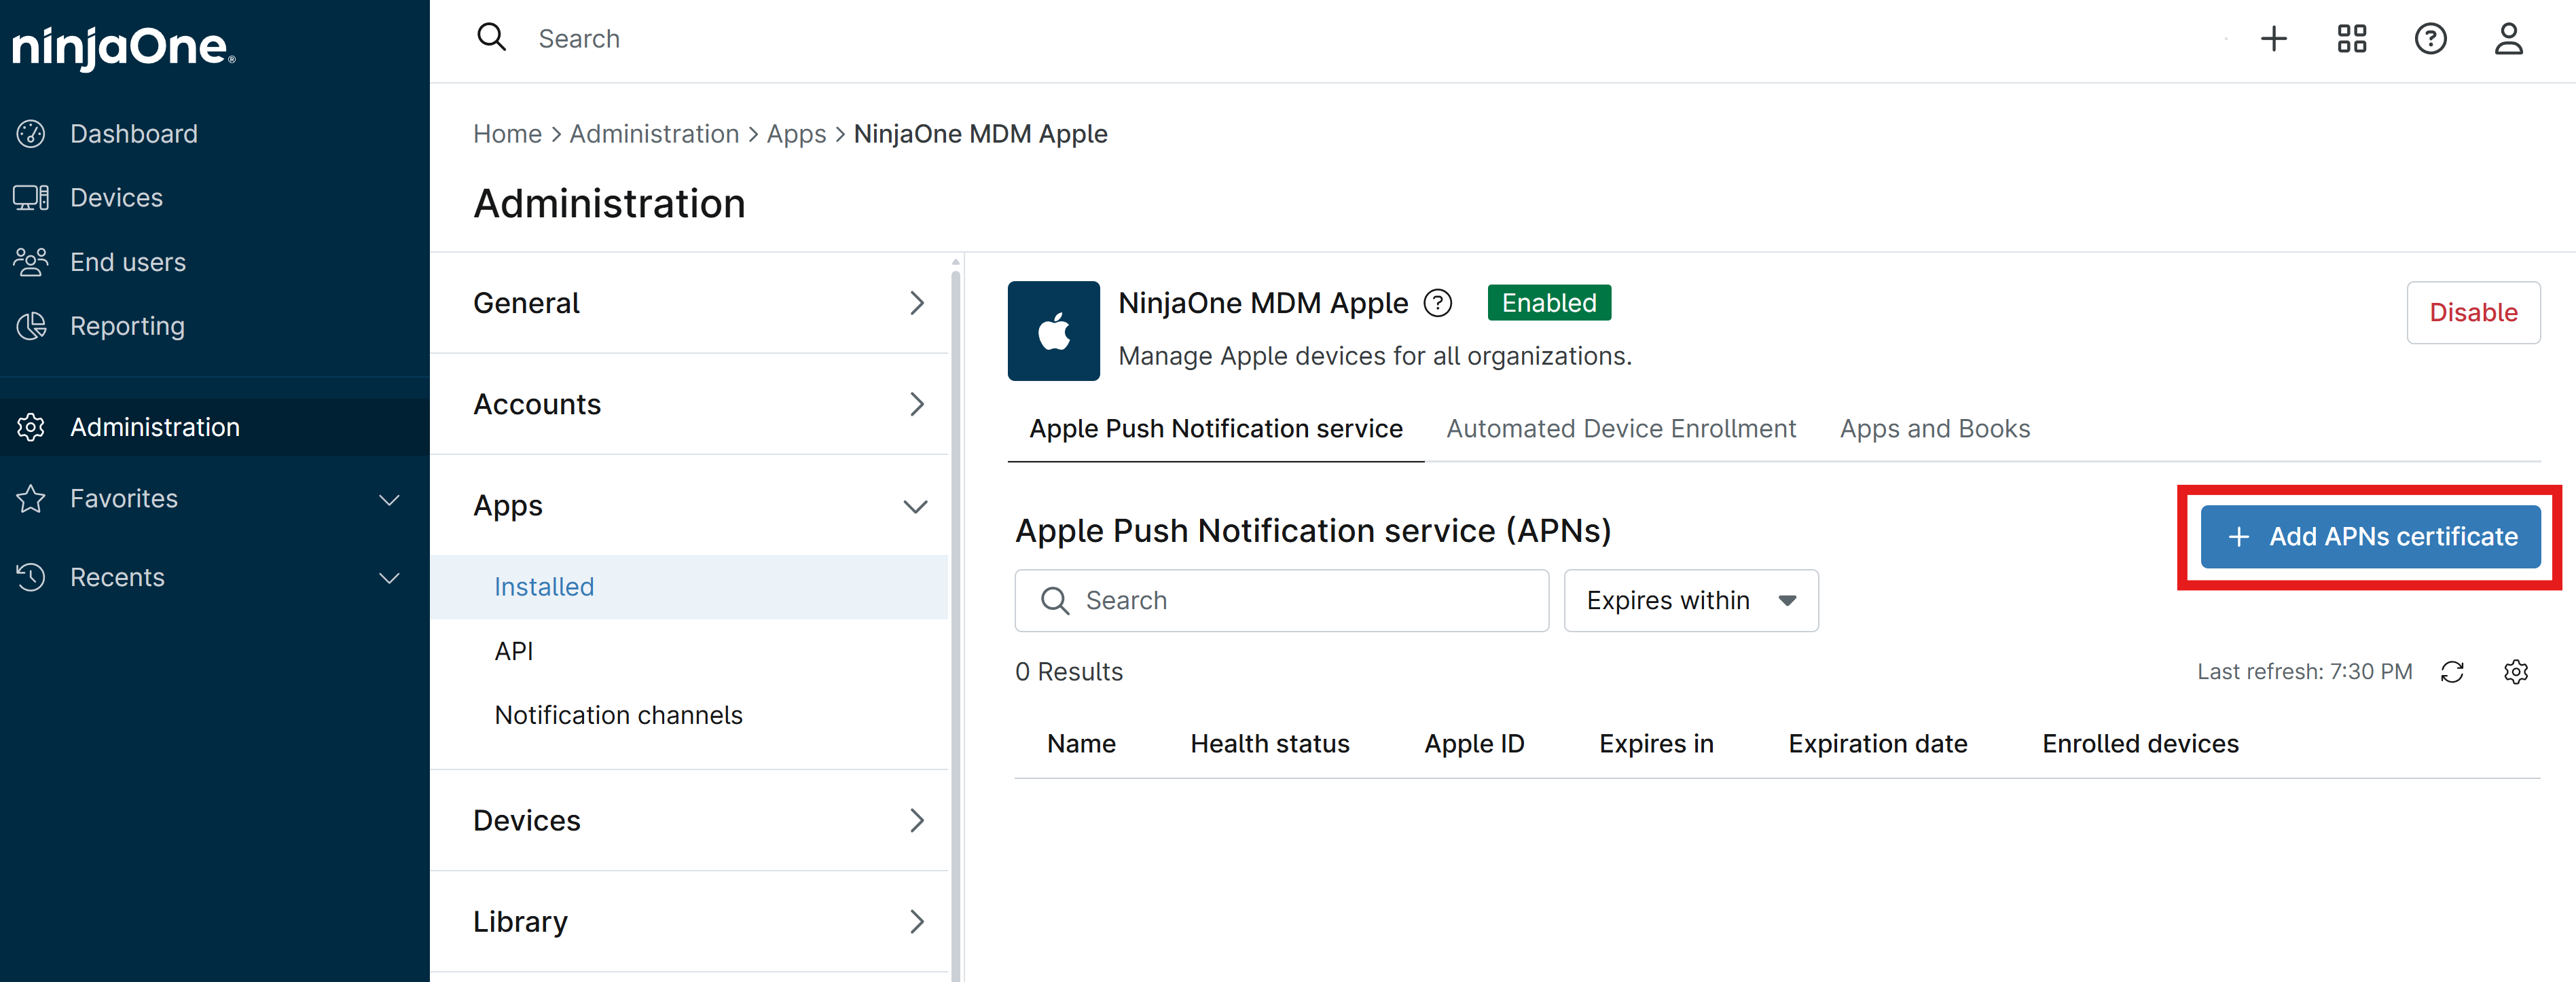Open the apps grid icon
This screenshot has width=2576, height=982.
click(x=2352, y=39)
